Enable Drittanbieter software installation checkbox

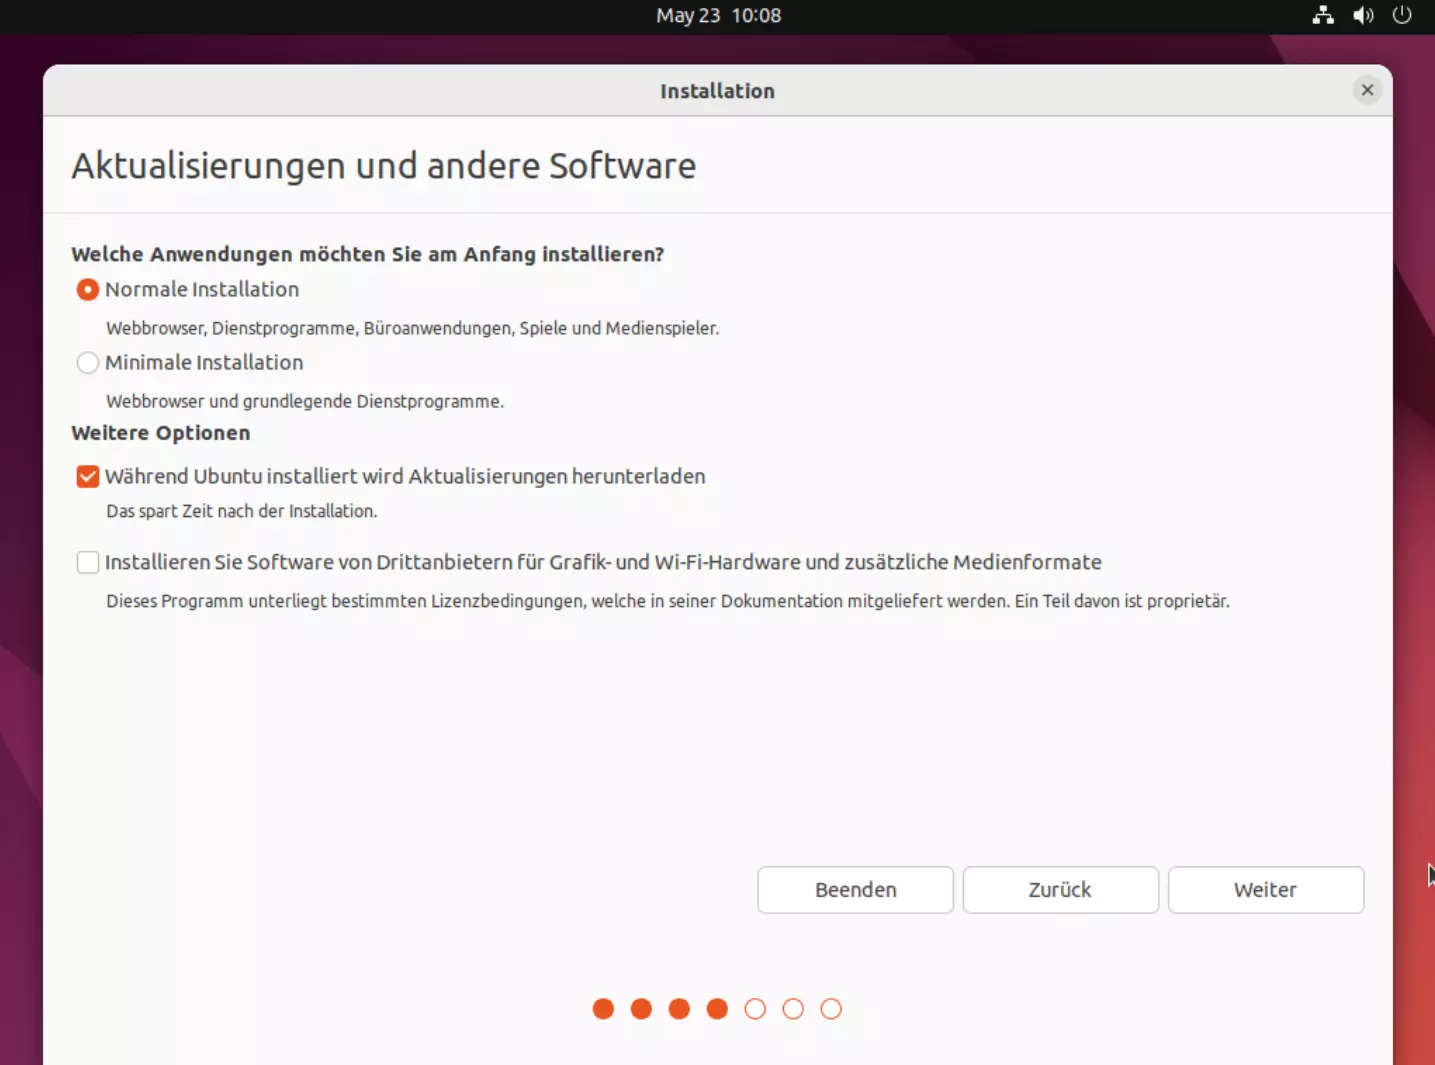click(x=88, y=563)
